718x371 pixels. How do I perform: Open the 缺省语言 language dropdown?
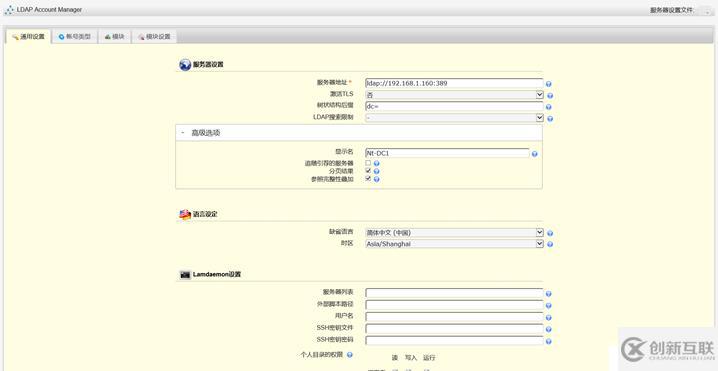point(454,233)
